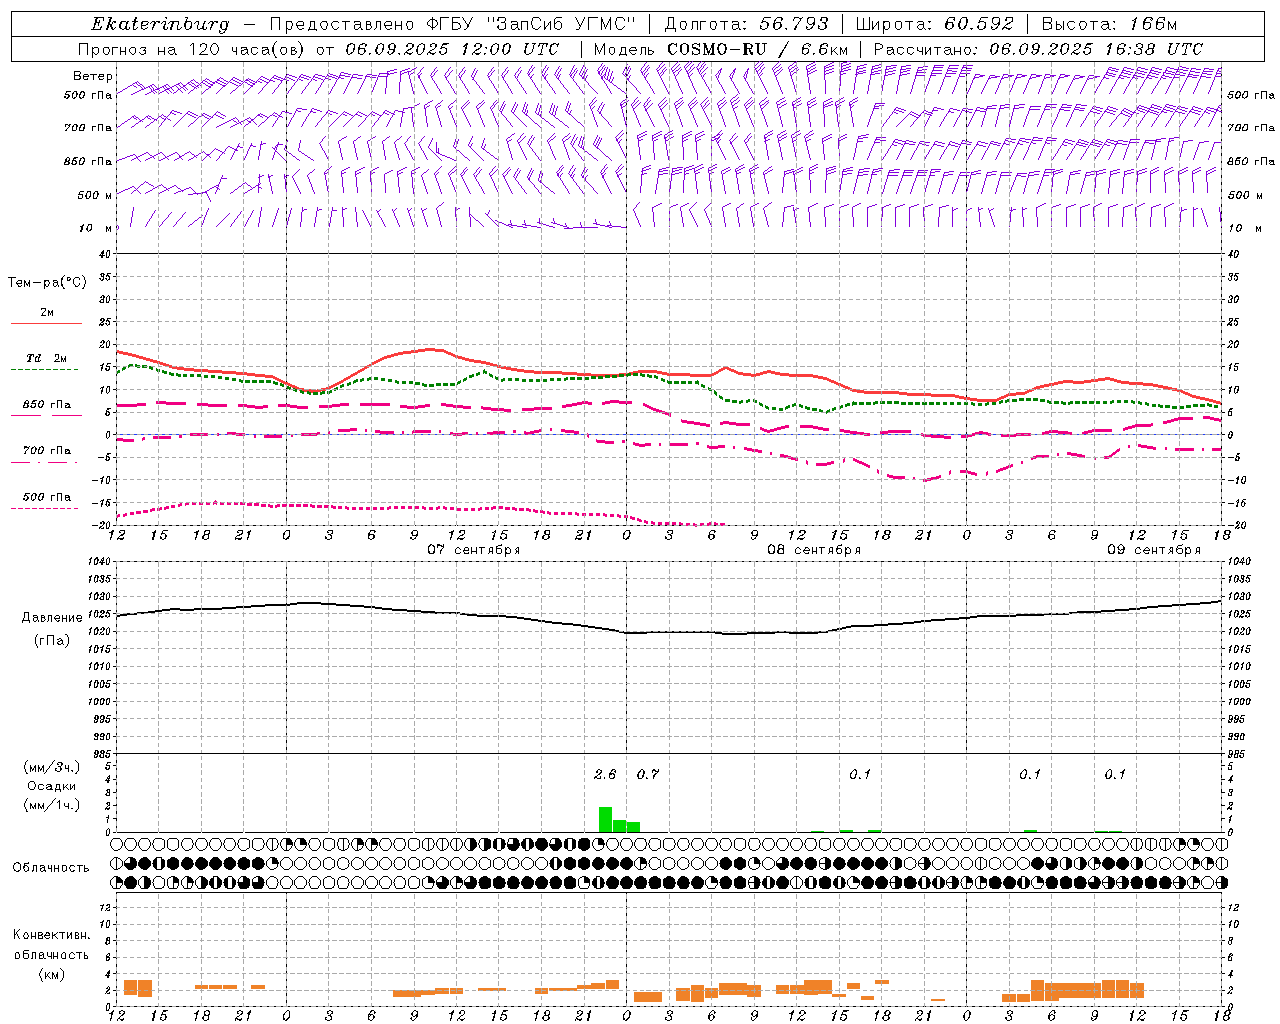Screen dimensions: 1280x1024
Task: Click the 09 сентября date label
Action: pos(1154,550)
